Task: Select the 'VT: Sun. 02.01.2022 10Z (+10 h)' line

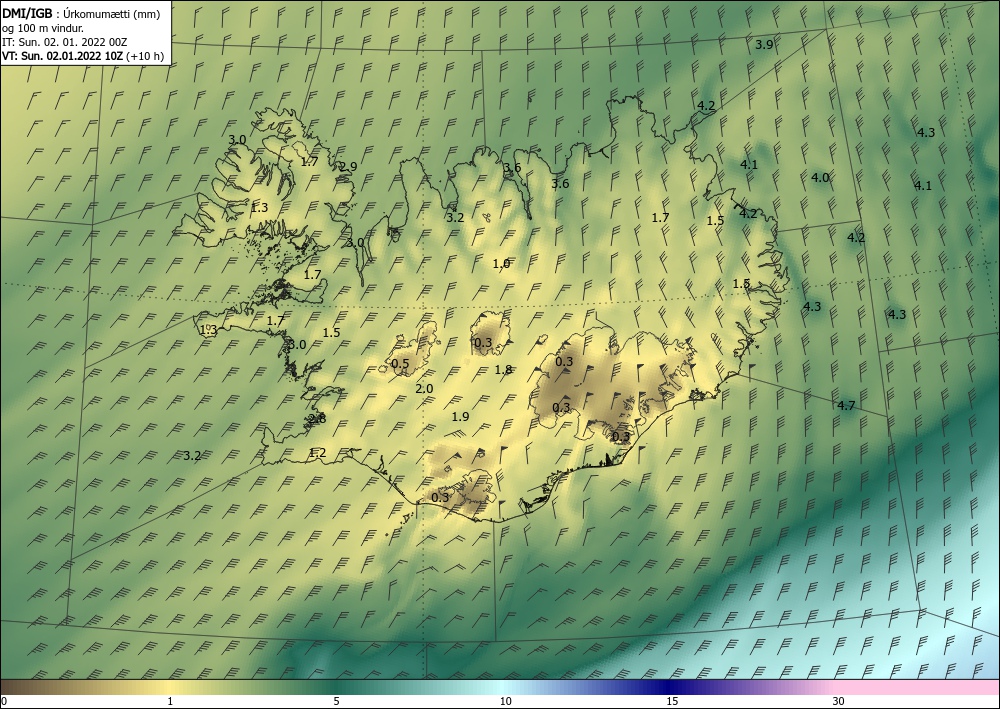Action: point(82,56)
